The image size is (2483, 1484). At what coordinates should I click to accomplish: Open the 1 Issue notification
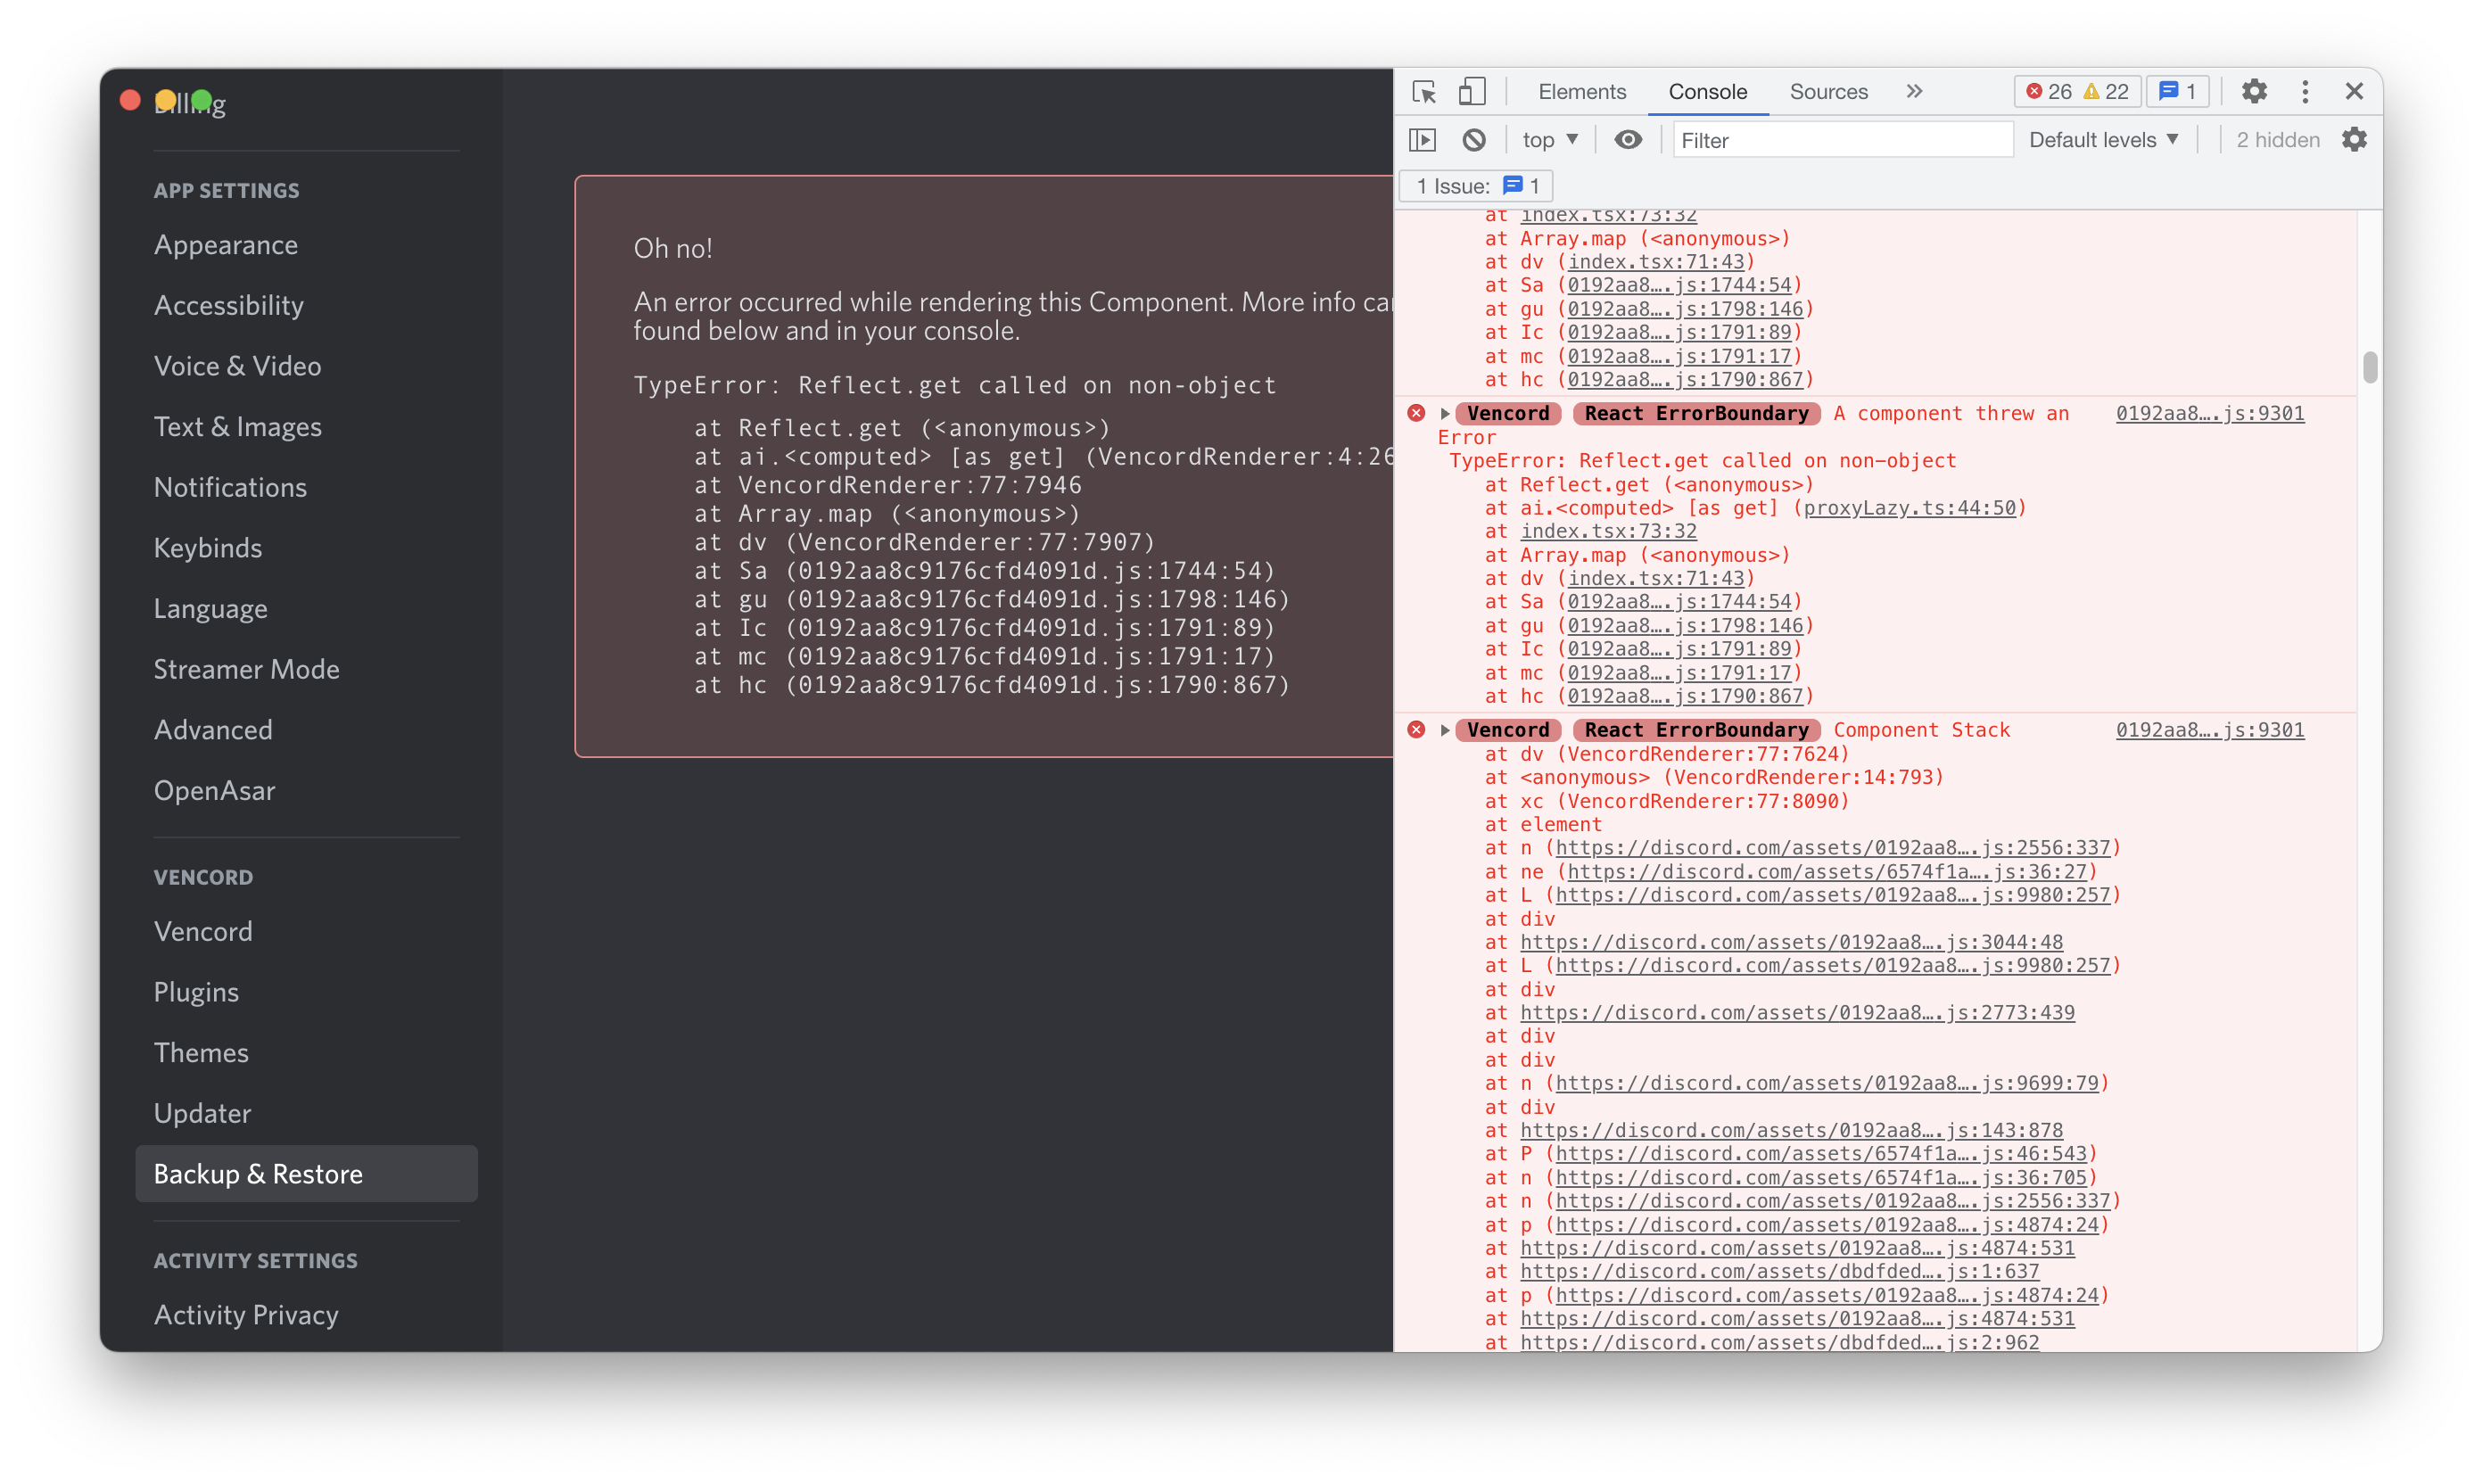pyautogui.click(x=1474, y=185)
